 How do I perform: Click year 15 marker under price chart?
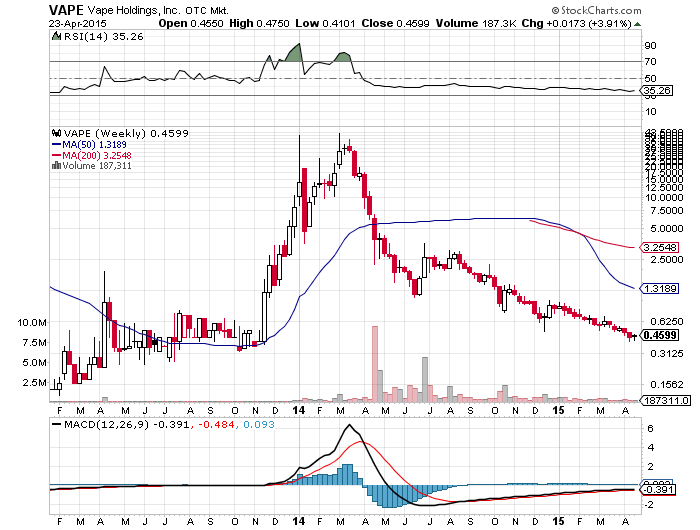pyautogui.click(x=558, y=410)
